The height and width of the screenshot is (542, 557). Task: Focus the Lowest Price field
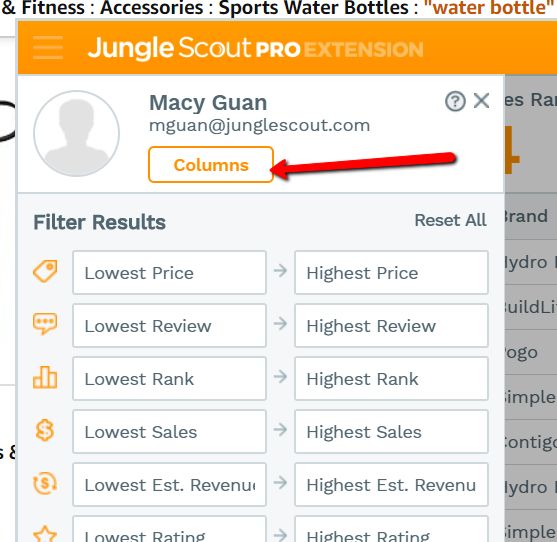click(x=169, y=273)
